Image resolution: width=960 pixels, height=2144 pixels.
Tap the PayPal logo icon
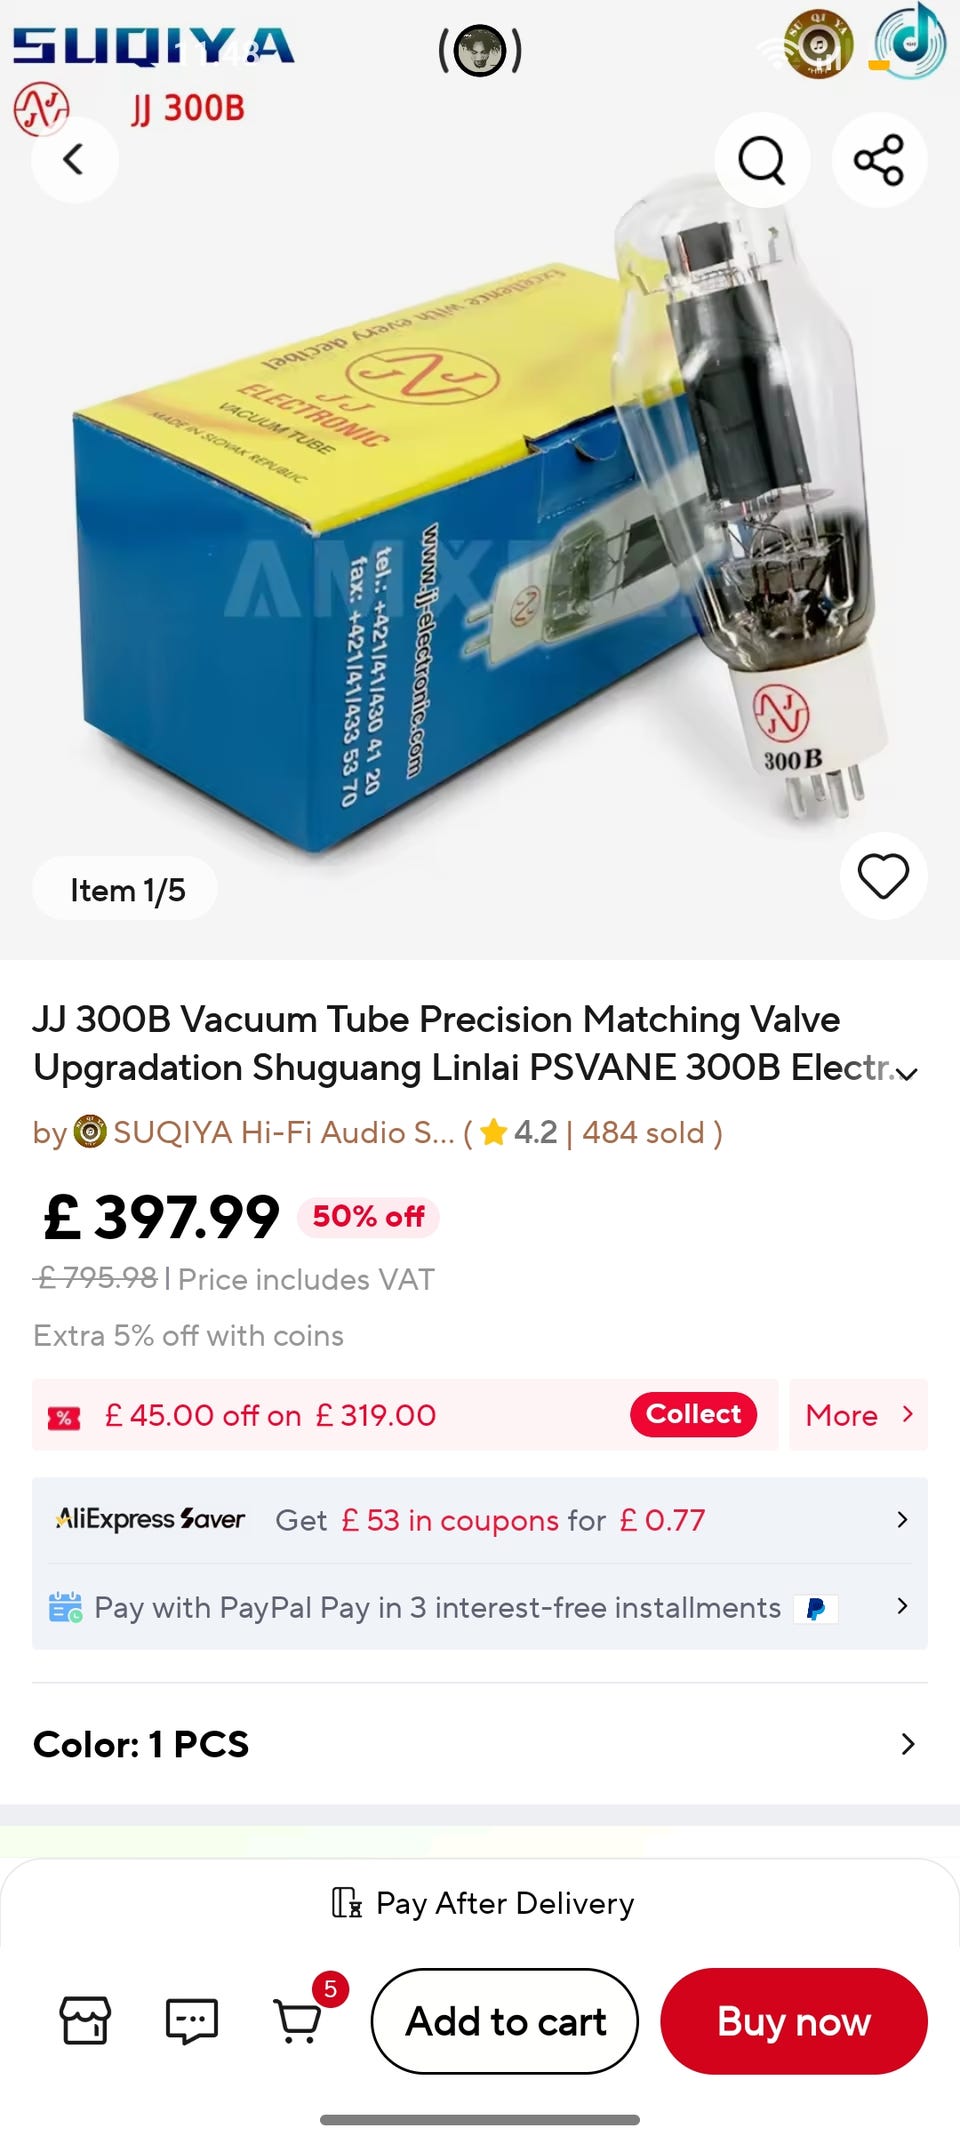coord(816,1609)
